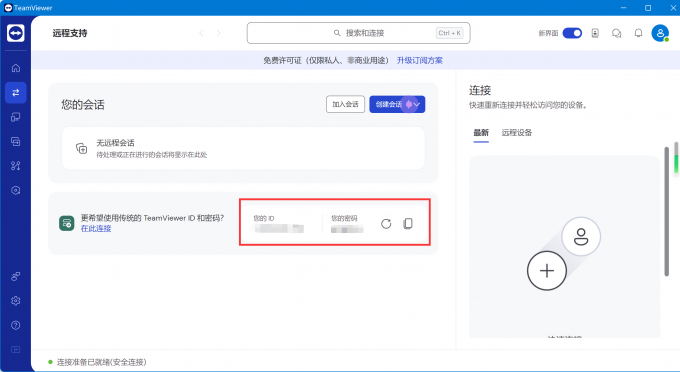Click the 在此连接 link
The width and height of the screenshot is (680, 372).
[x=96, y=228]
